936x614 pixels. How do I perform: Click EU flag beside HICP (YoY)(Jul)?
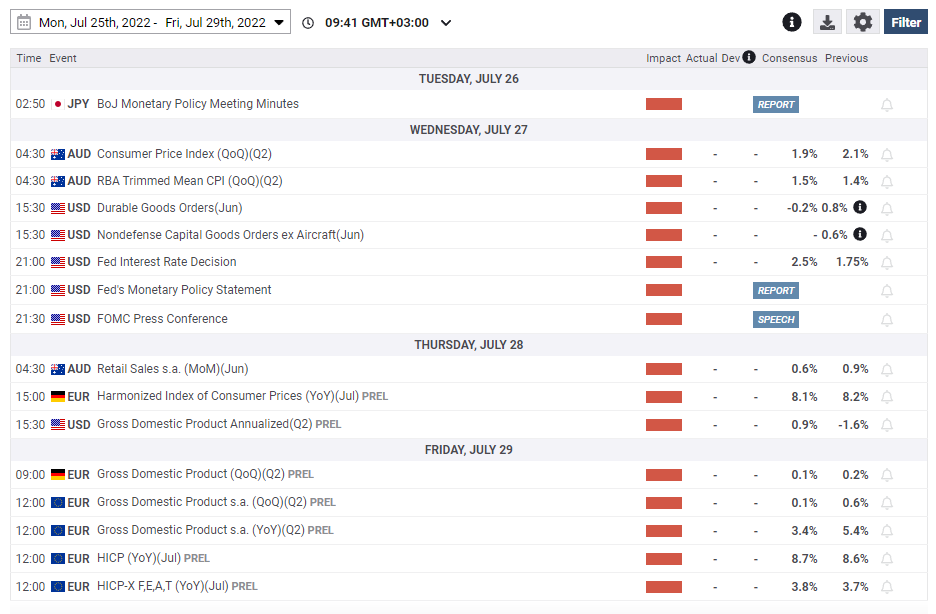click(x=58, y=559)
